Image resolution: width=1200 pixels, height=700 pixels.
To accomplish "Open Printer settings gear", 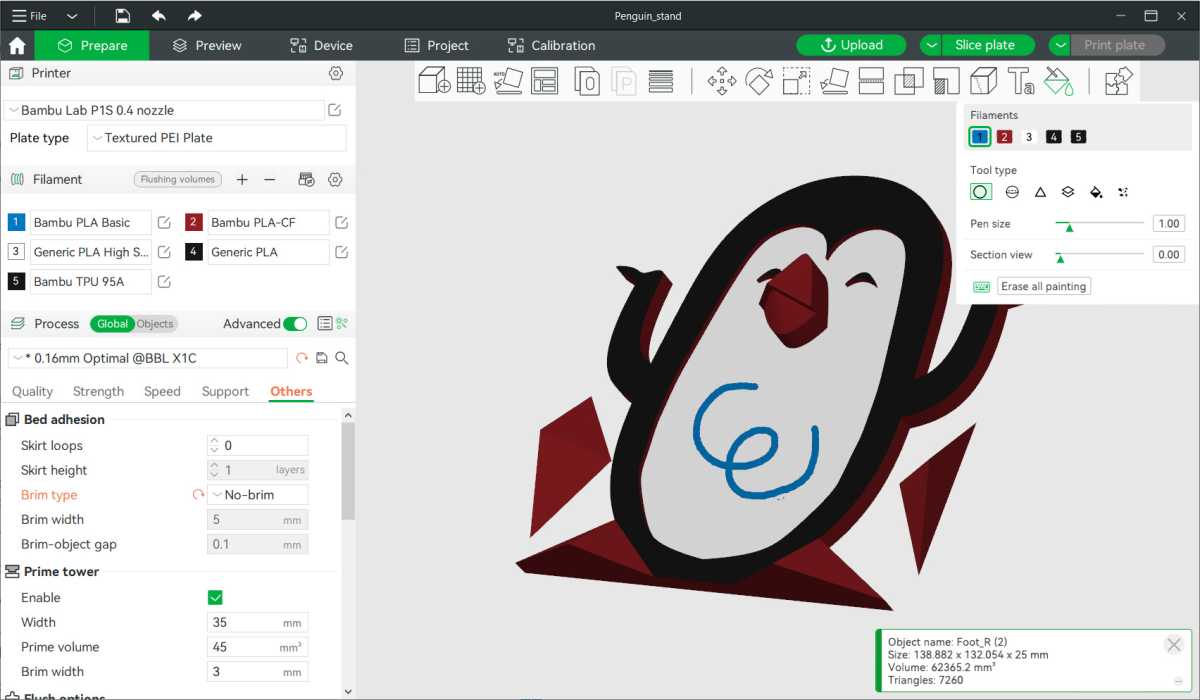I will (x=336, y=73).
